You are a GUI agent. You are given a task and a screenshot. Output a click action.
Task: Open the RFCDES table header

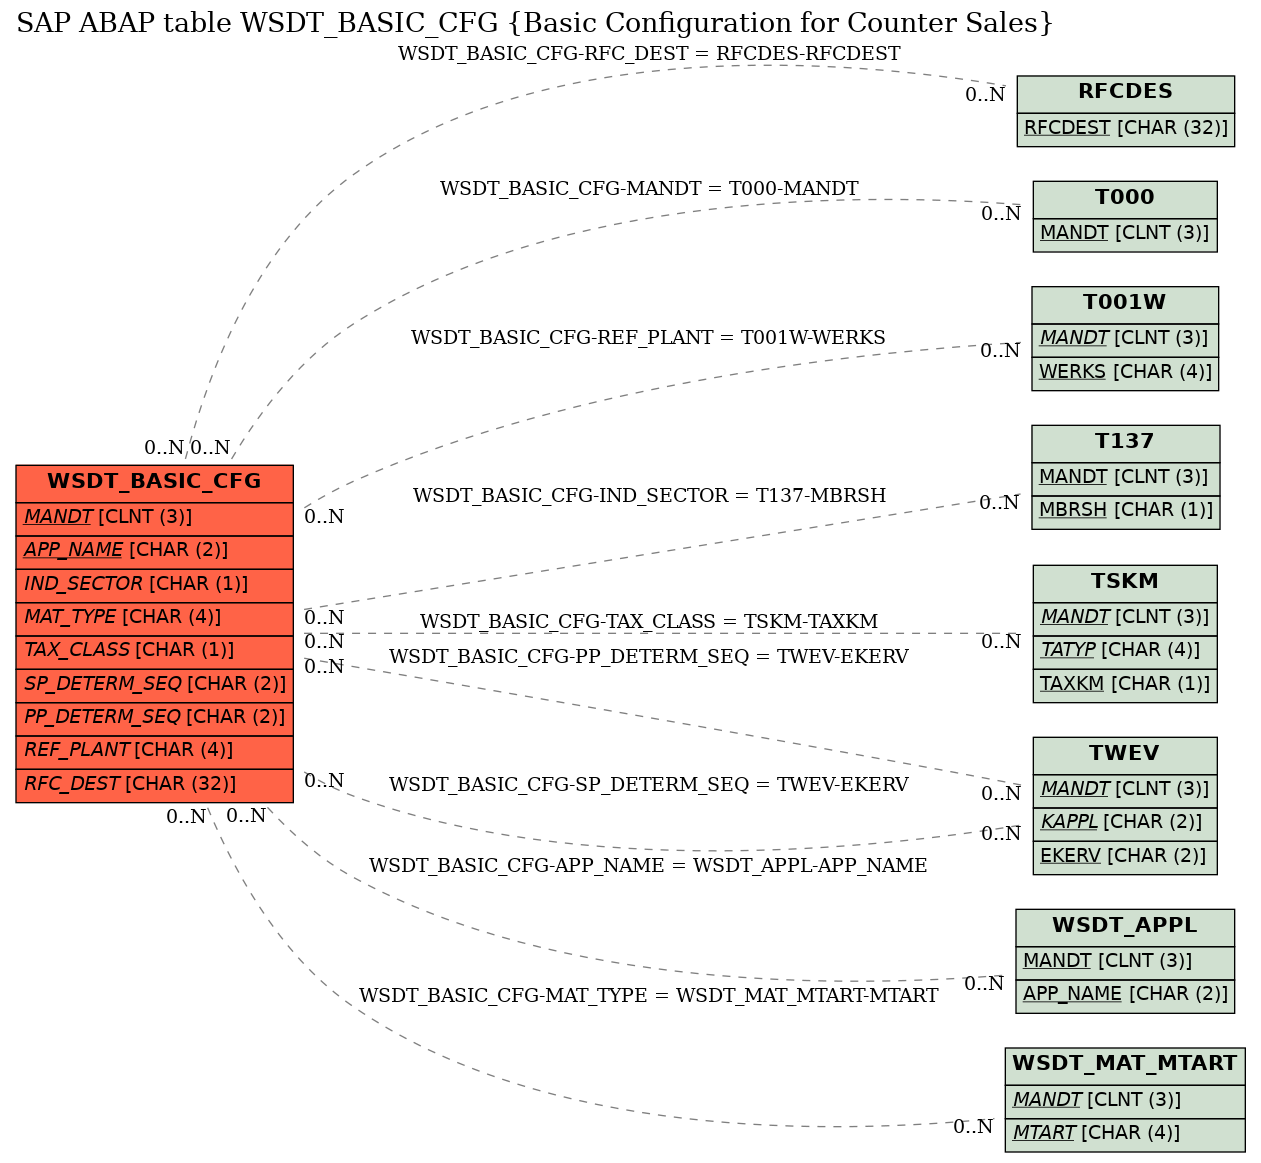[x=1126, y=93]
